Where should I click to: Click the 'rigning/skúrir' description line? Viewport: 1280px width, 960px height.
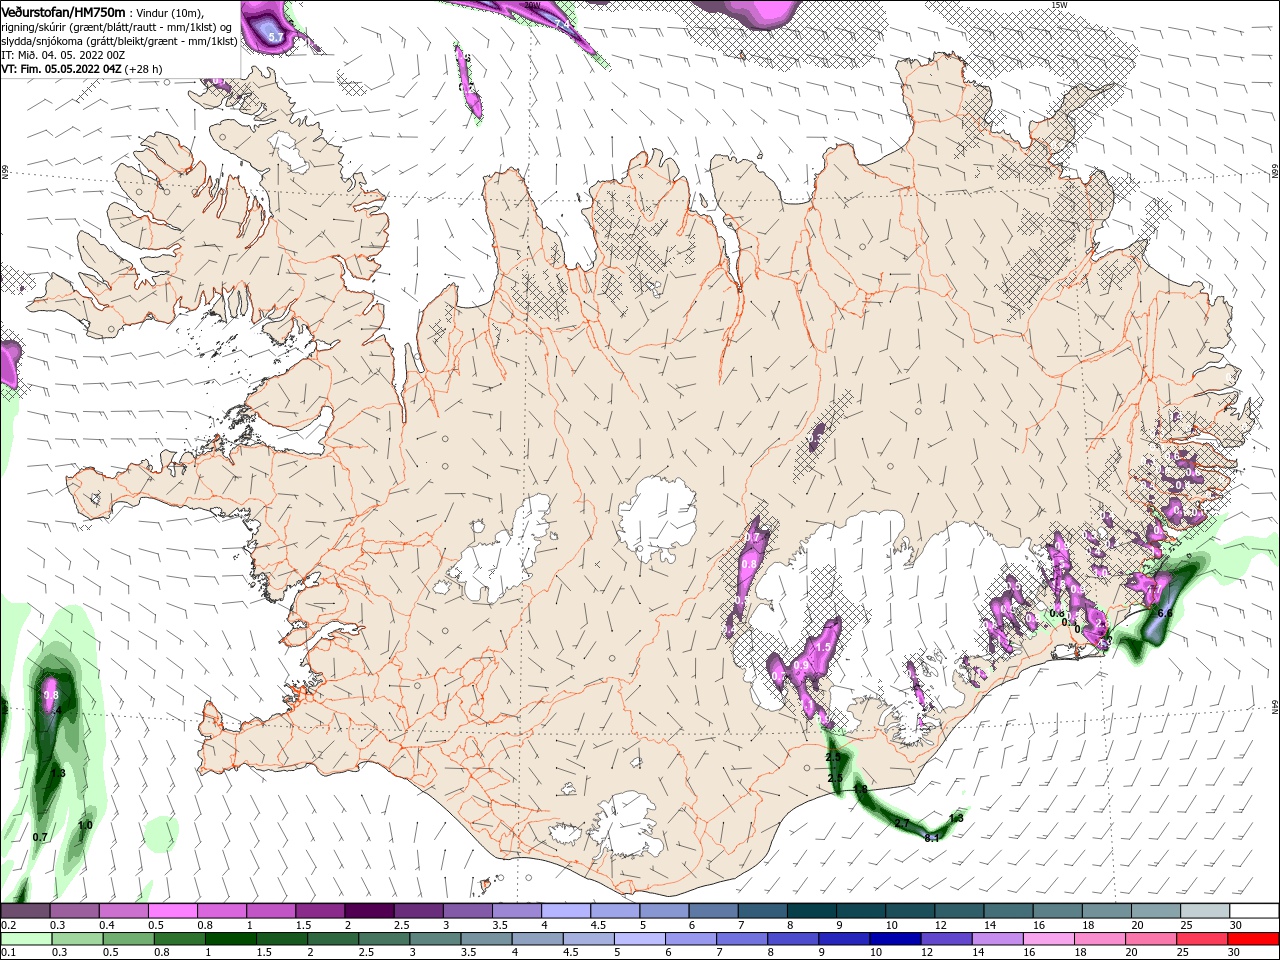coord(116,27)
